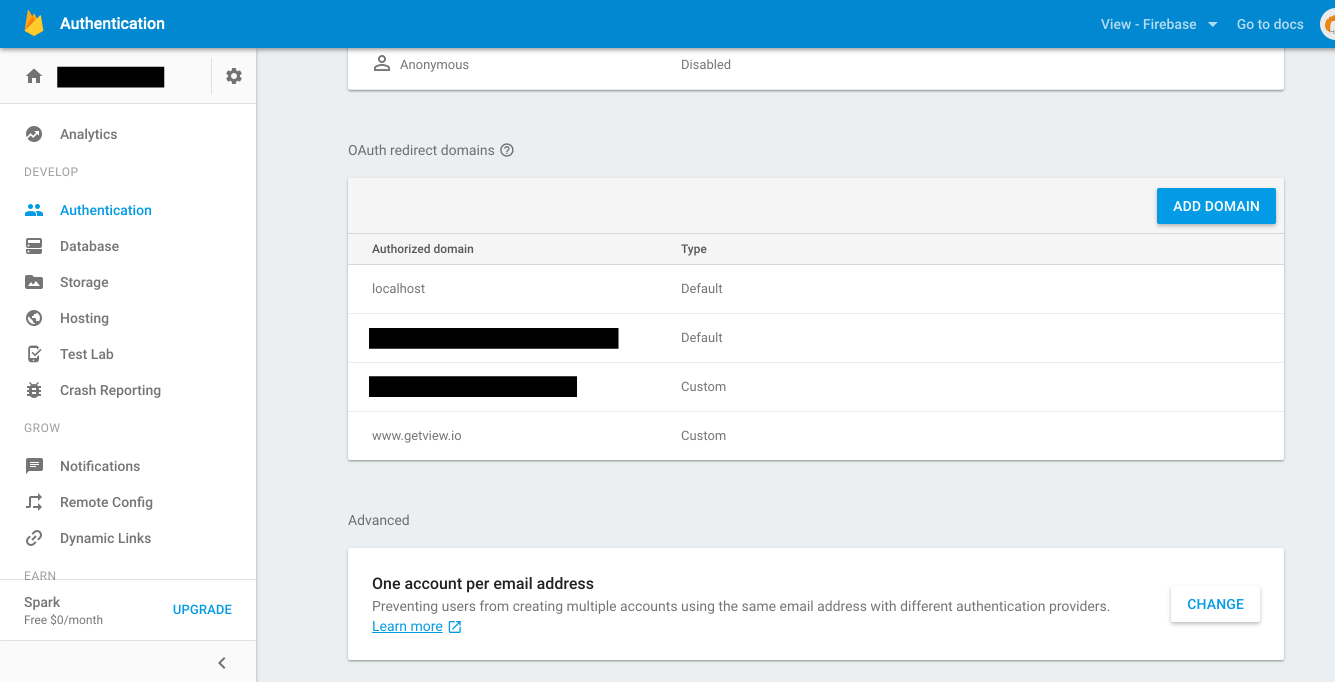Click the Spark plan label
The width and height of the screenshot is (1335, 682).
tap(42, 602)
